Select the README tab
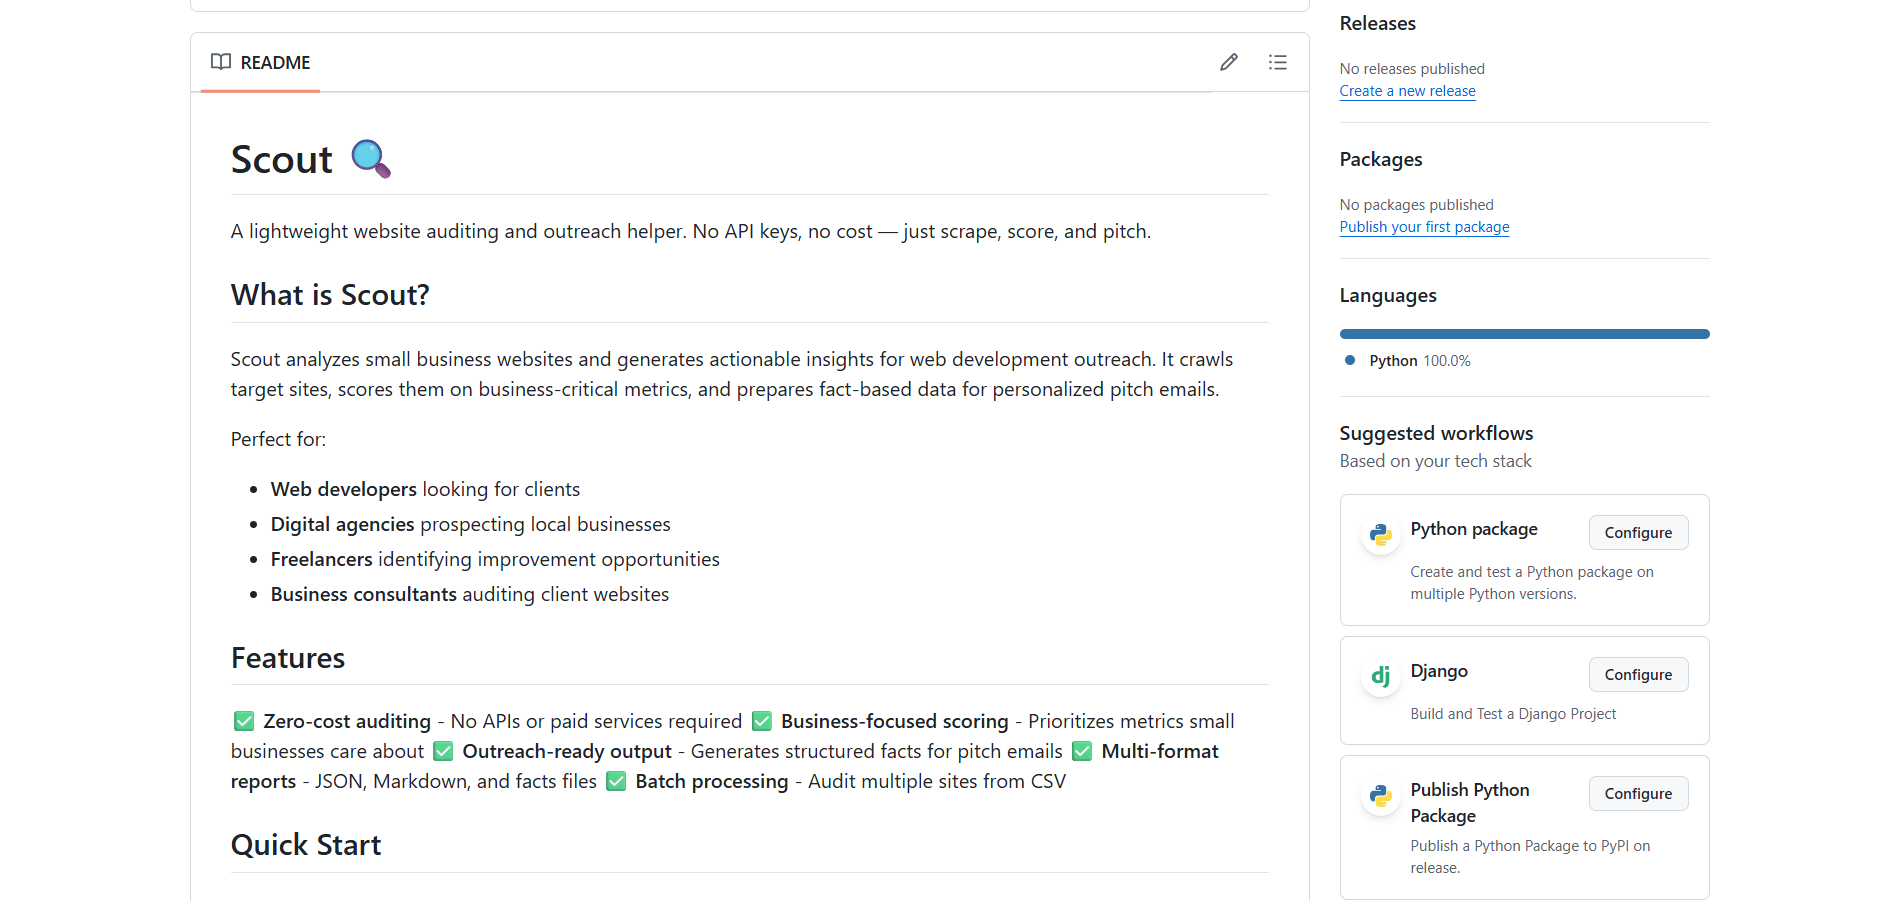This screenshot has width=1897, height=901. point(261,62)
